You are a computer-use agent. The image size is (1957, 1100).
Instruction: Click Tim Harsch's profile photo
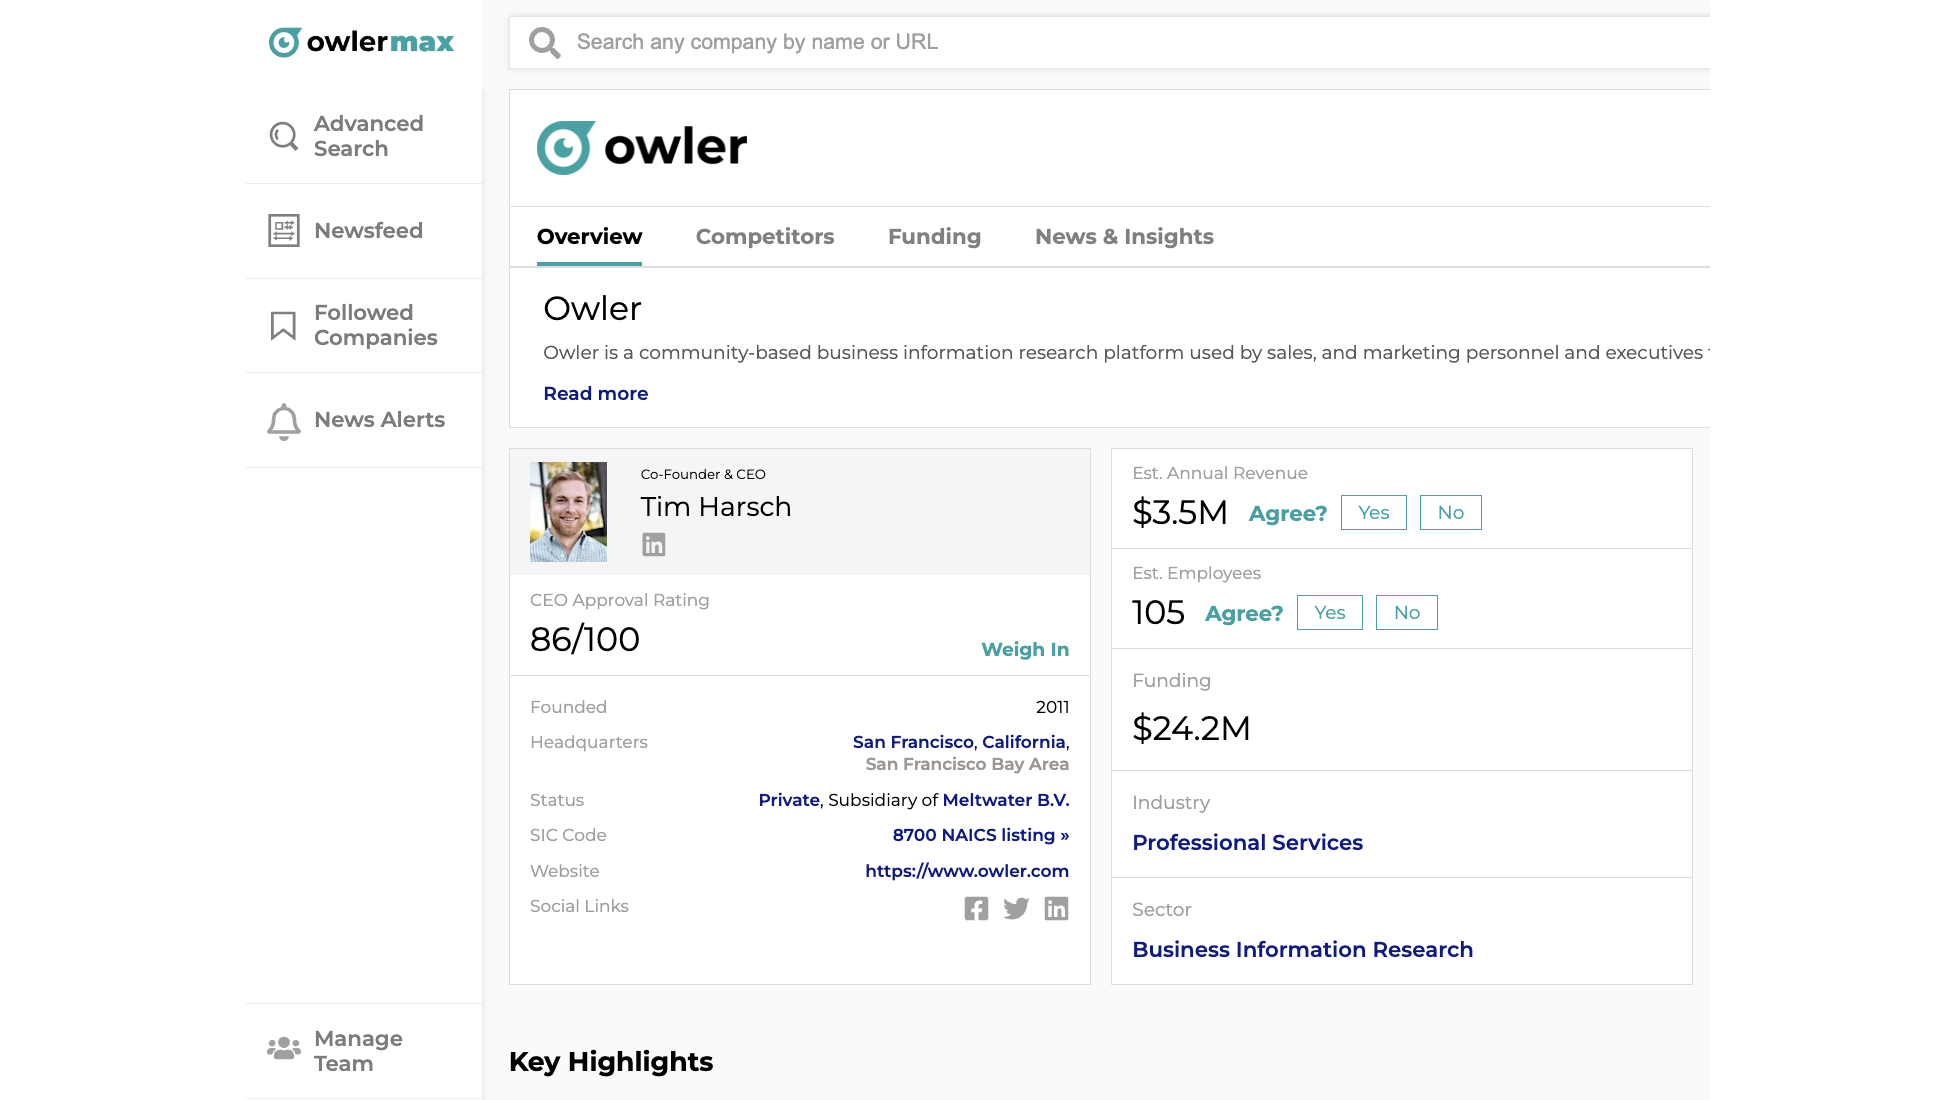click(568, 511)
